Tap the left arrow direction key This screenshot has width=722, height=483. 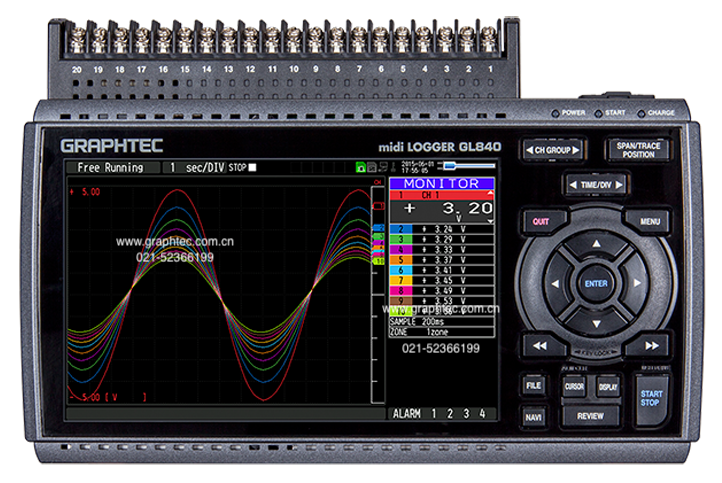pyautogui.click(x=556, y=284)
